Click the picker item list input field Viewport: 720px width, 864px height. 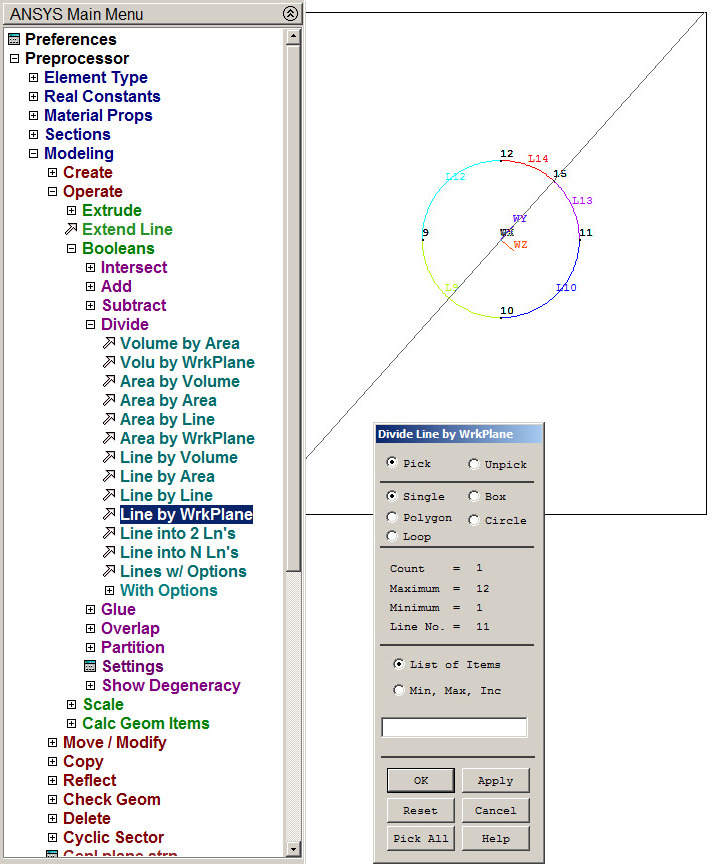tap(454, 727)
